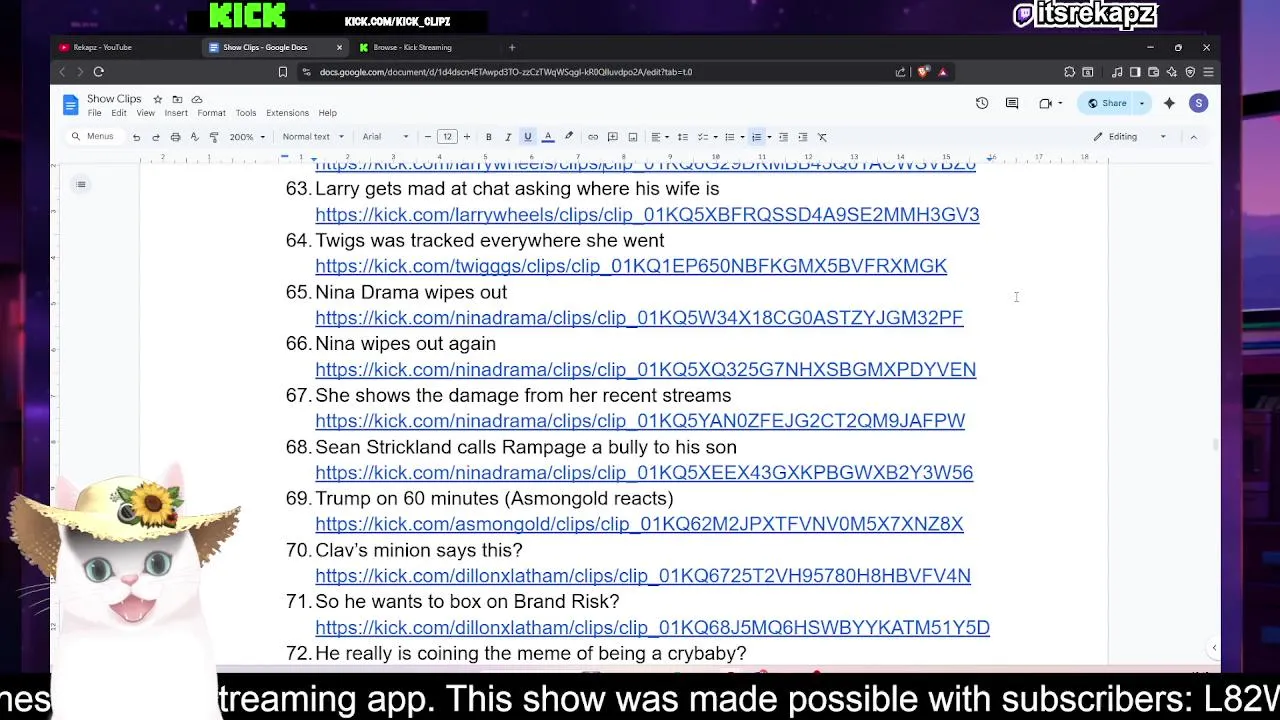Show all comments panel icon

(1012, 103)
